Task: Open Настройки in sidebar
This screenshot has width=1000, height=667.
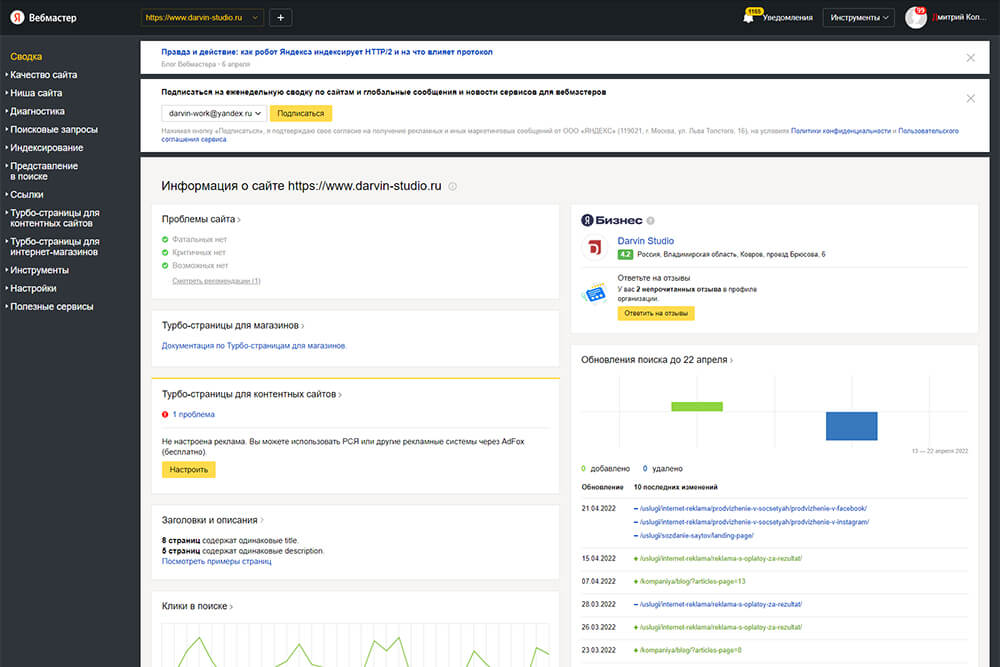Action: tap(33, 288)
